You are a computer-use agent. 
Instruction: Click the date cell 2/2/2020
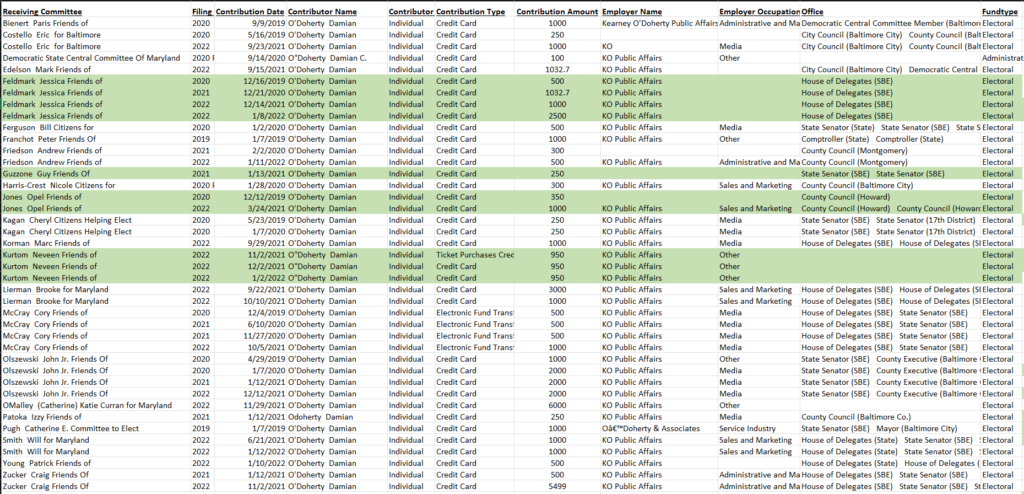click(269, 150)
